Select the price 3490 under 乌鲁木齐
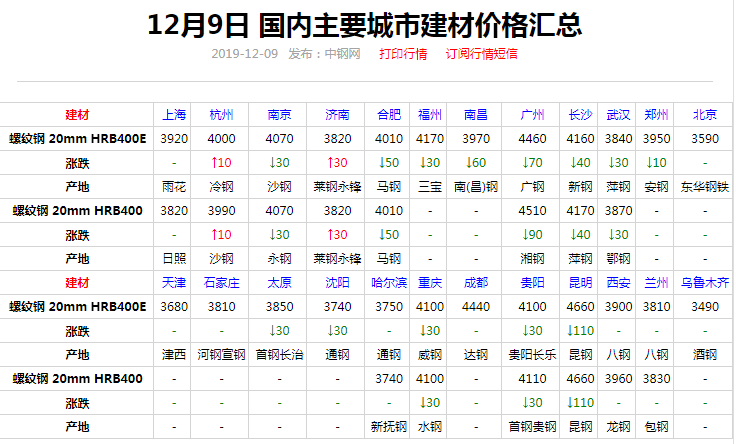736x444 pixels. point(705,307)
